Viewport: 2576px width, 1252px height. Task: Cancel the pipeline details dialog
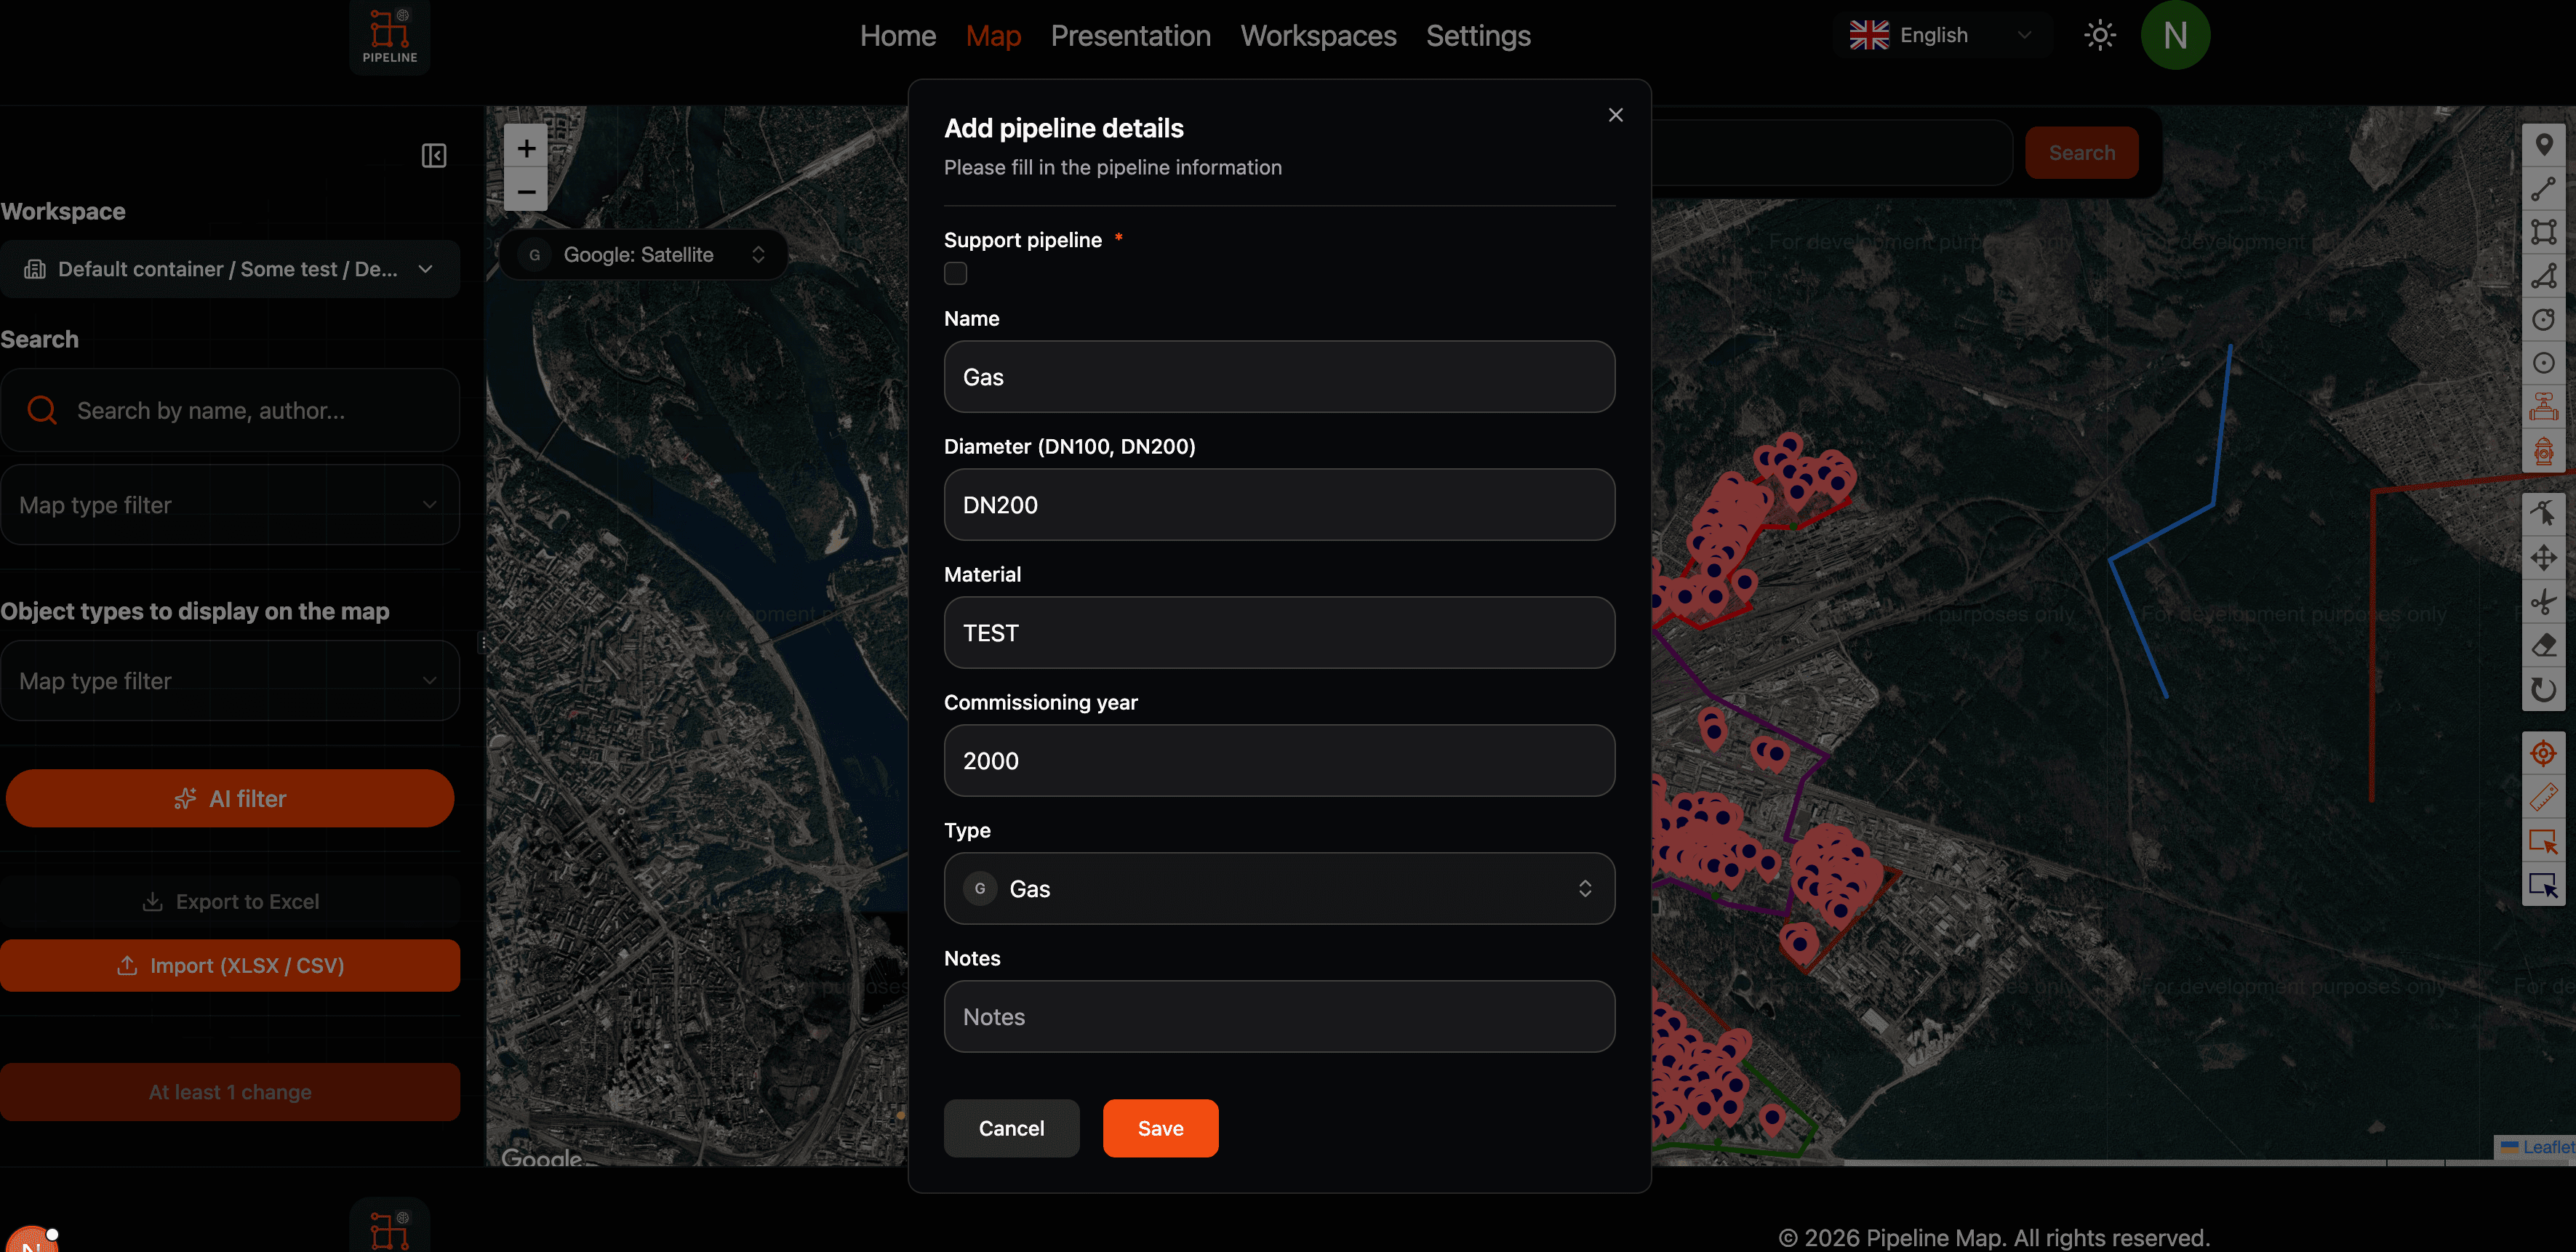[x=1011, y=1128]
